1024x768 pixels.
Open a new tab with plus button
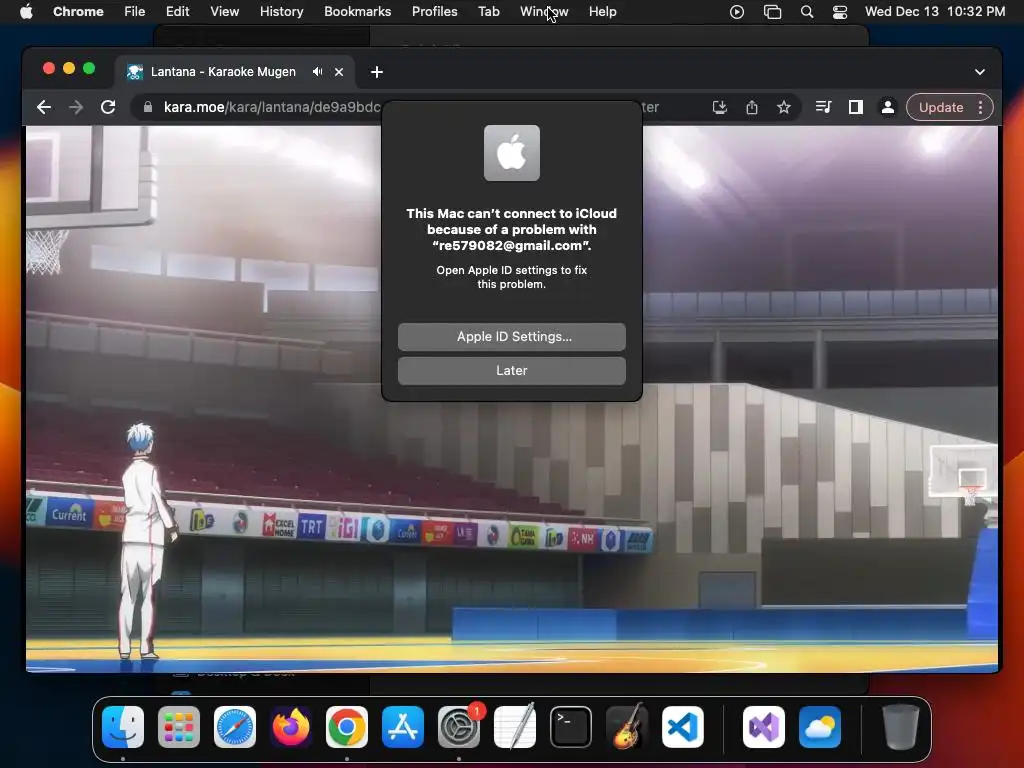[377, 72]
